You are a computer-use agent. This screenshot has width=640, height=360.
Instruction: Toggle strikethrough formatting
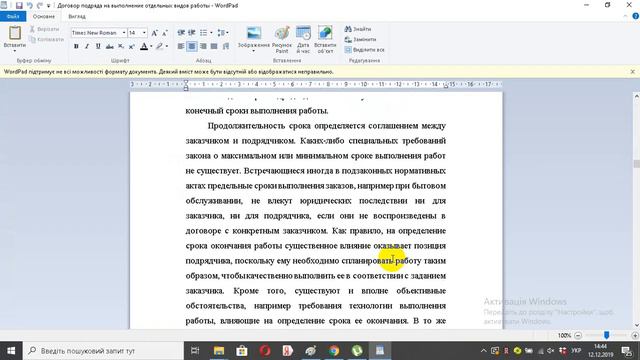coord(109,47)
